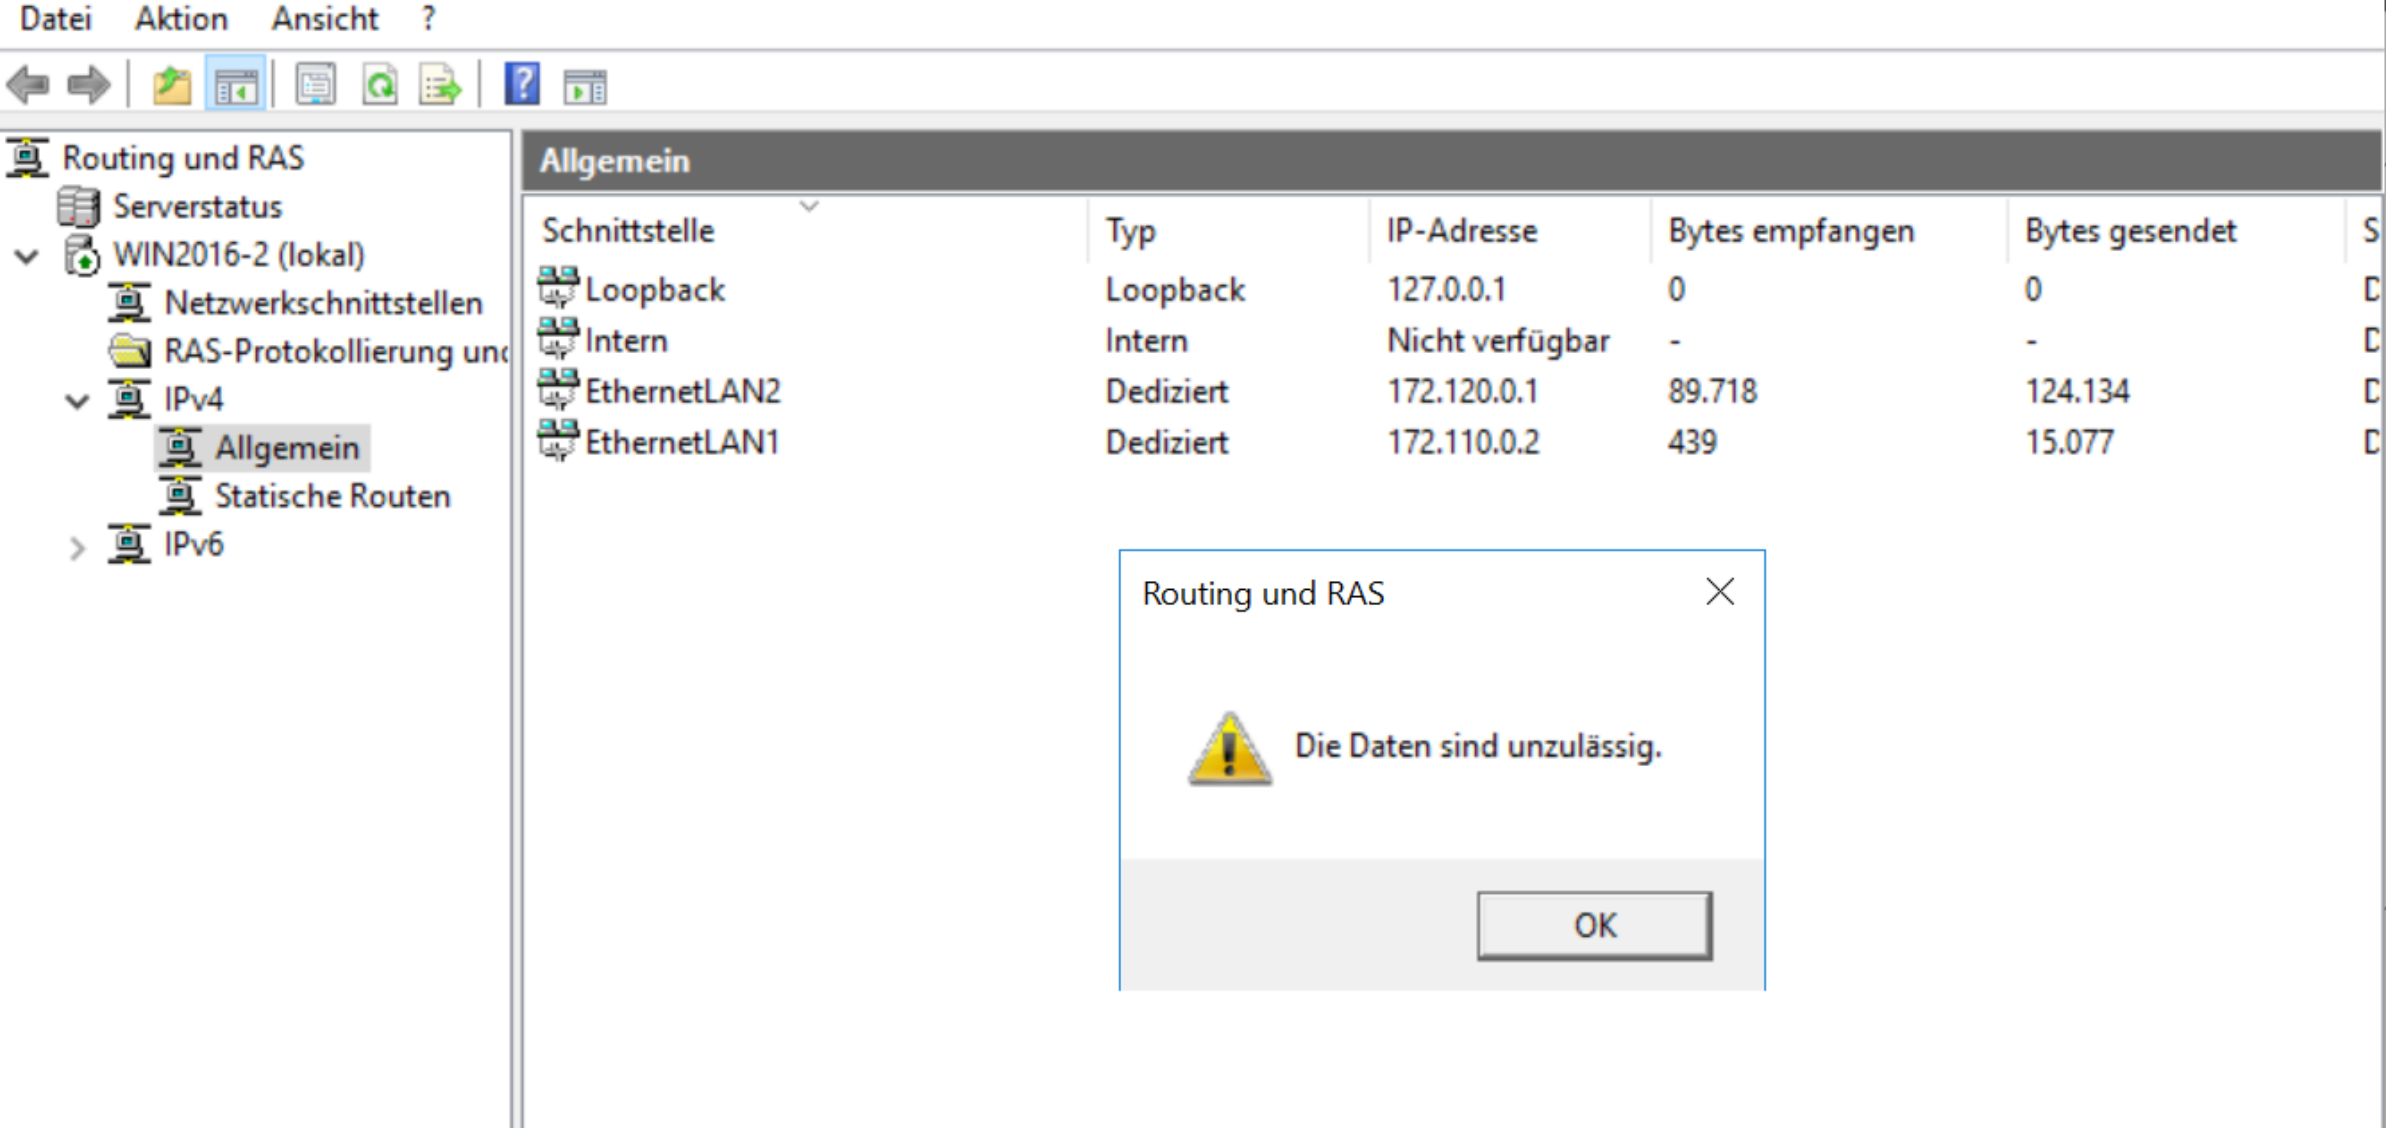Open the blue Help toolbar icon

522,84
